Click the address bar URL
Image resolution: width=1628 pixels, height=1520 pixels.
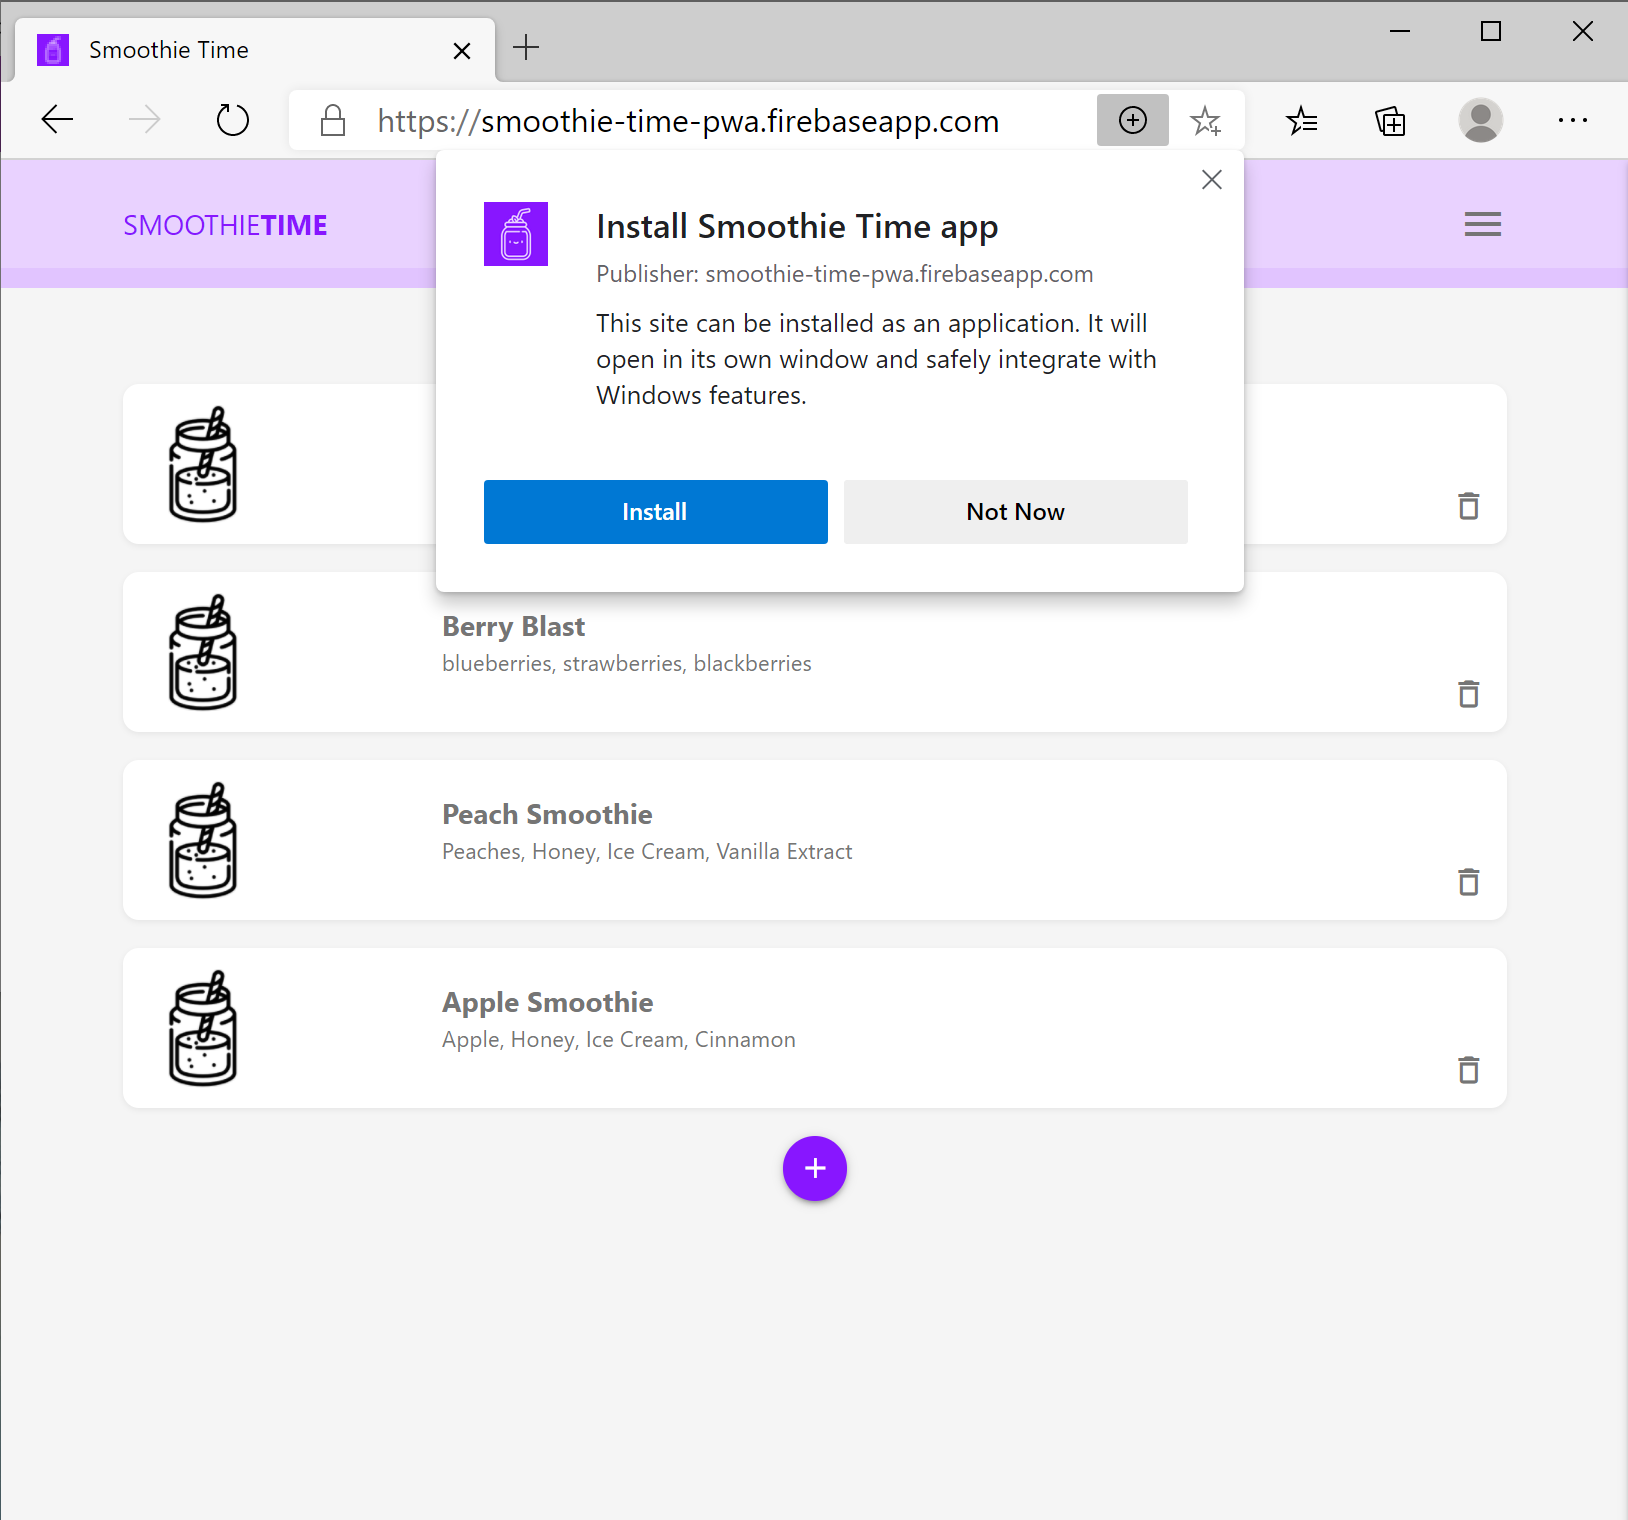click(688, 121)
